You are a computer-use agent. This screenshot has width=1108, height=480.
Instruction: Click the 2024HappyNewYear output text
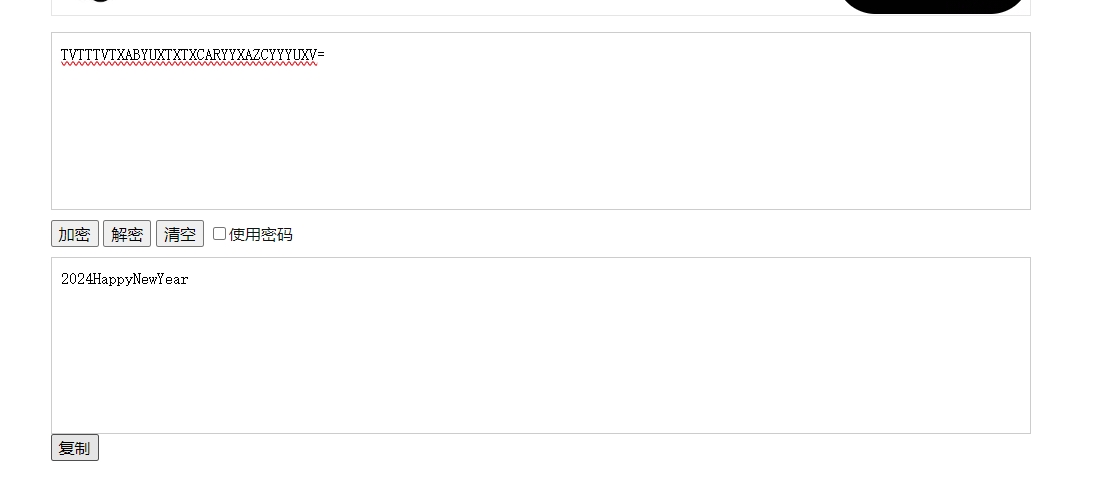point(124,279)
